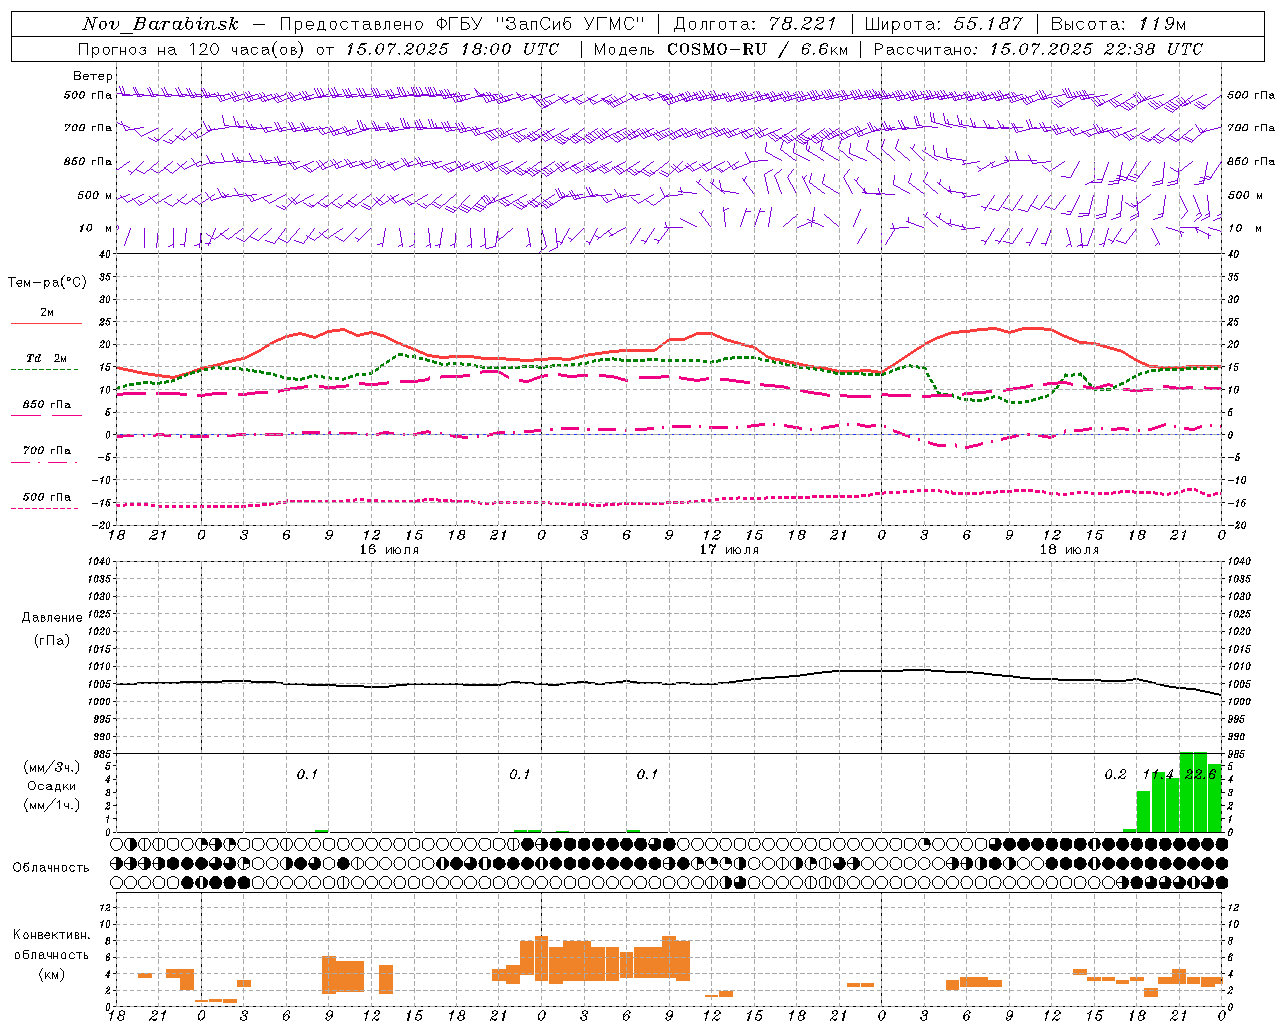Click the 22.6 precipitation total

(1200, 774)
